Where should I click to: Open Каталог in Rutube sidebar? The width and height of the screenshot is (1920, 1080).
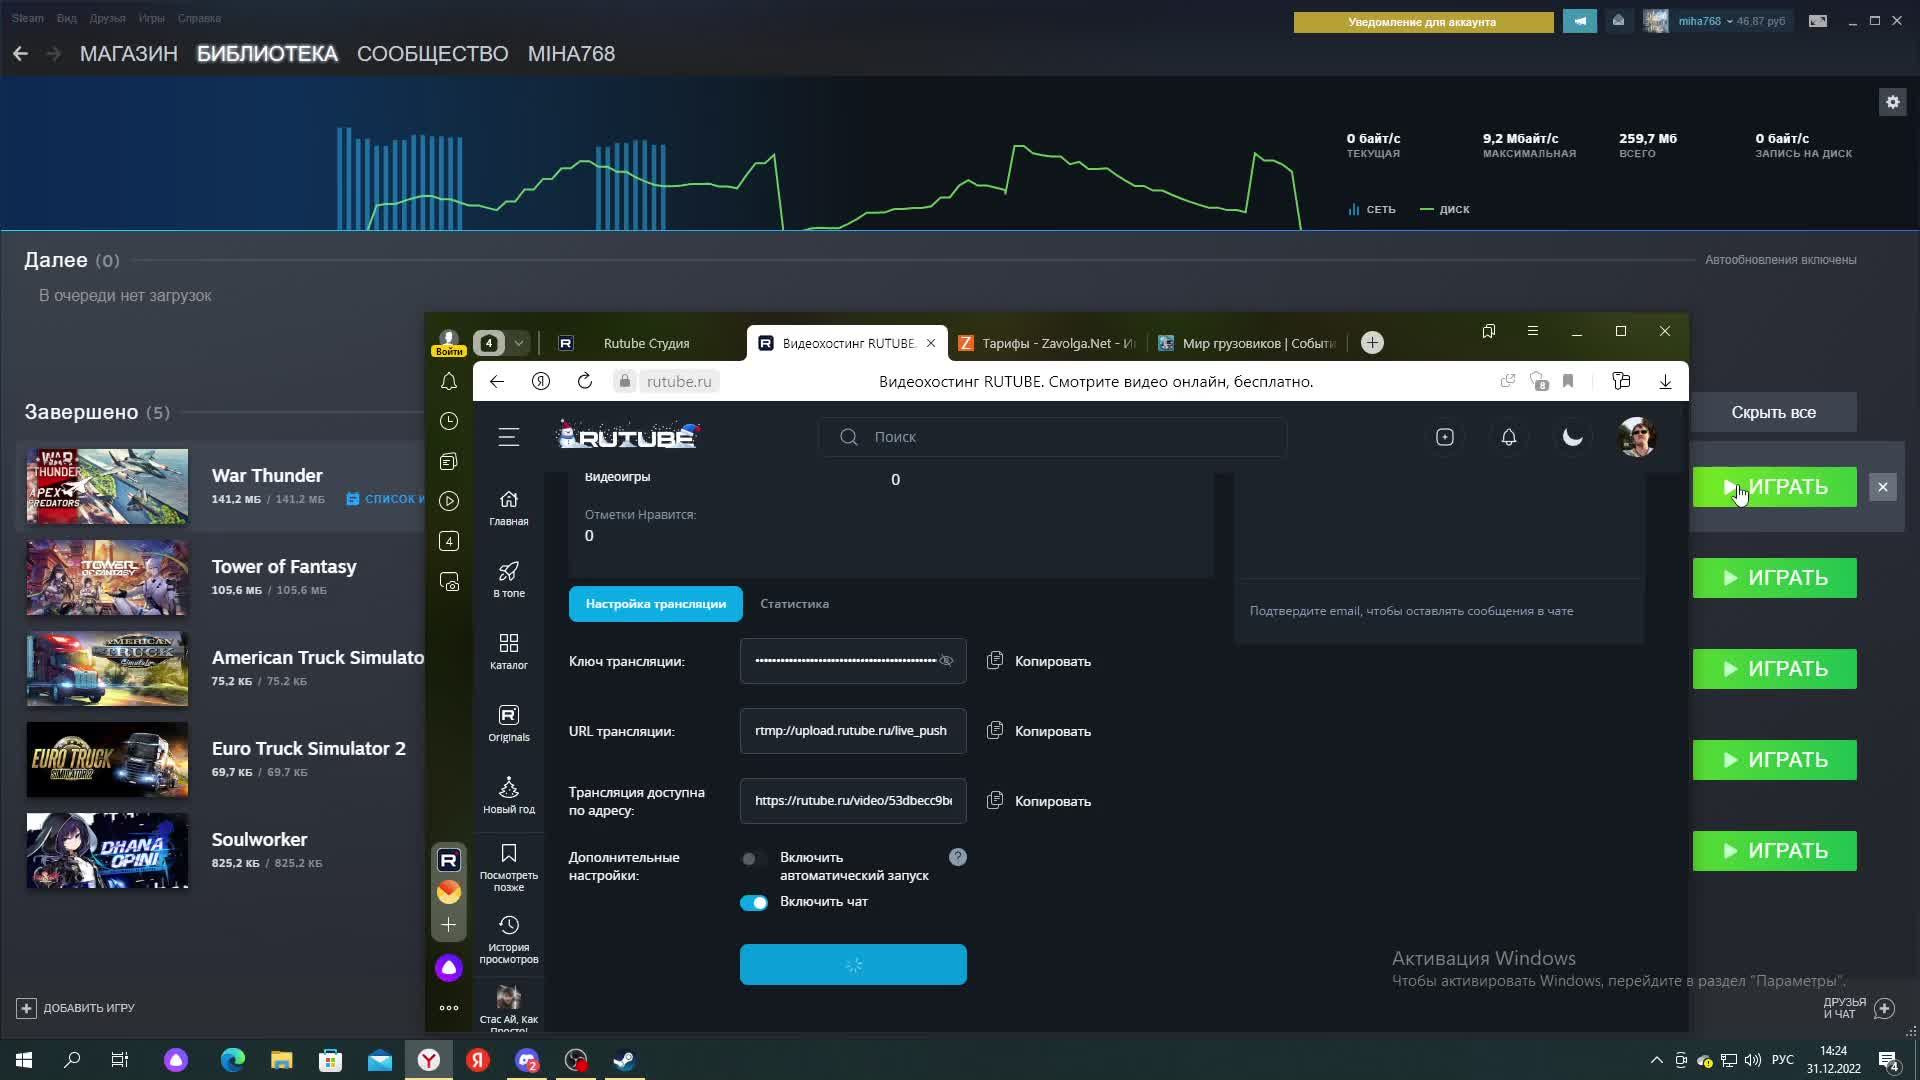508,650
